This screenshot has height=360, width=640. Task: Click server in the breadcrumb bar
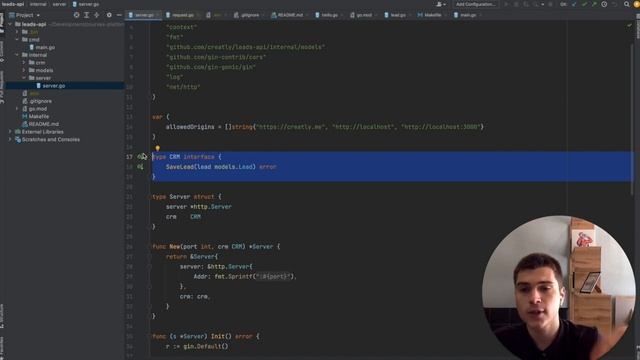(59, 4)
